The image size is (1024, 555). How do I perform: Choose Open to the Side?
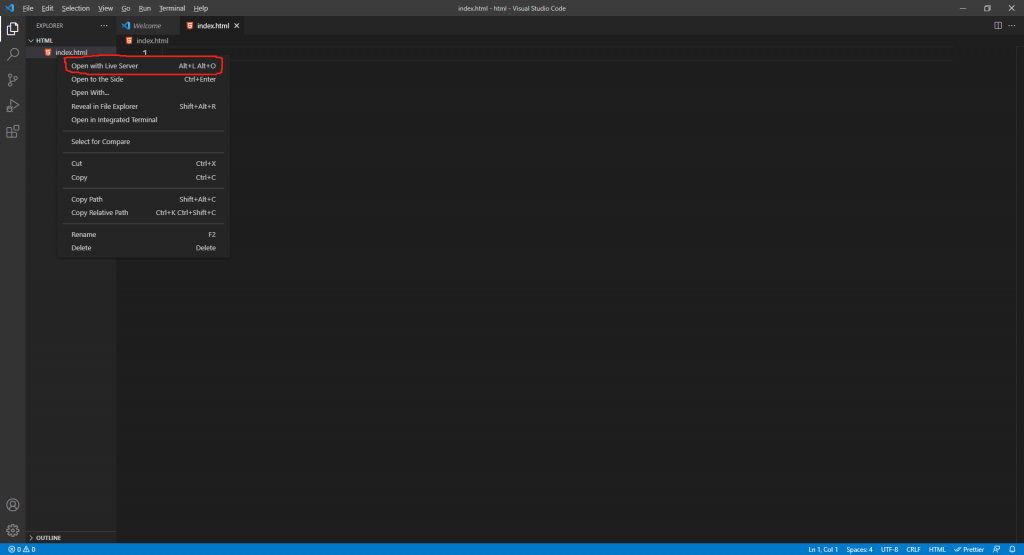click(x=143, y=79)
